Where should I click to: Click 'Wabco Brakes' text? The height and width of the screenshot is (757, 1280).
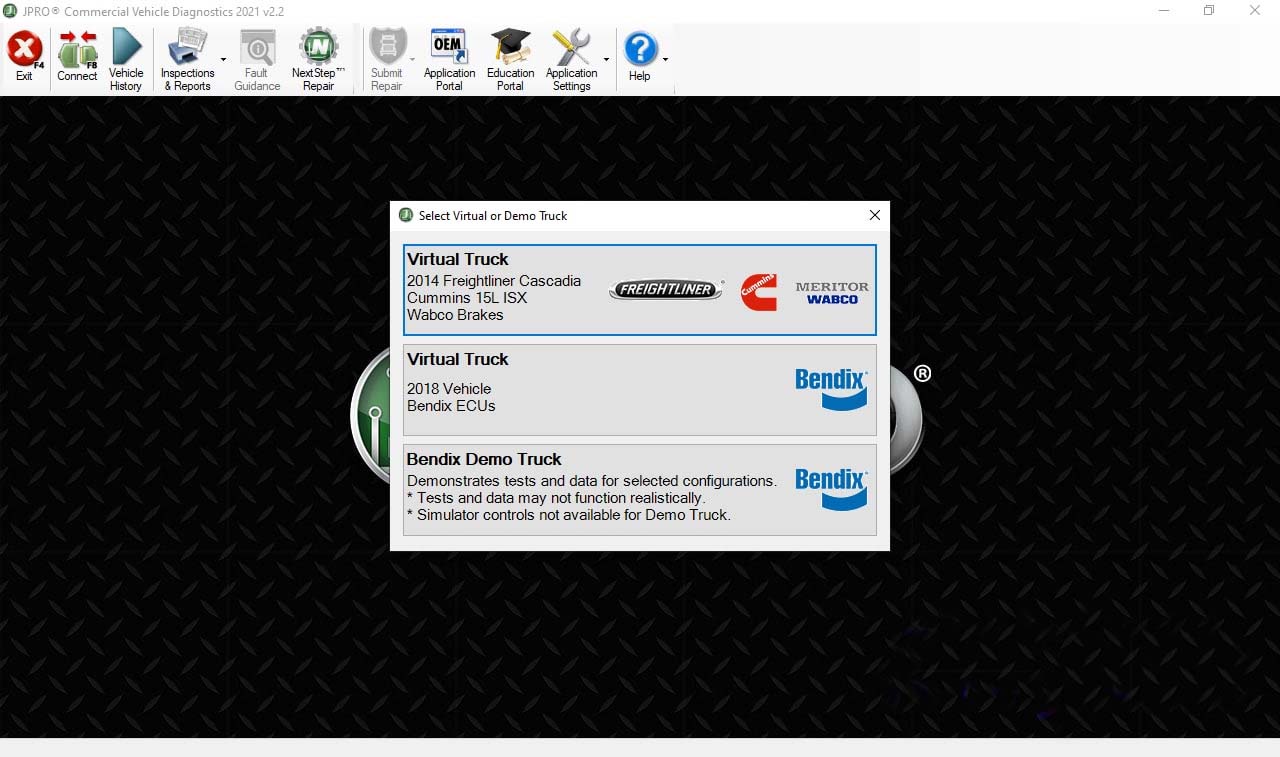click(x=455, y=315)
